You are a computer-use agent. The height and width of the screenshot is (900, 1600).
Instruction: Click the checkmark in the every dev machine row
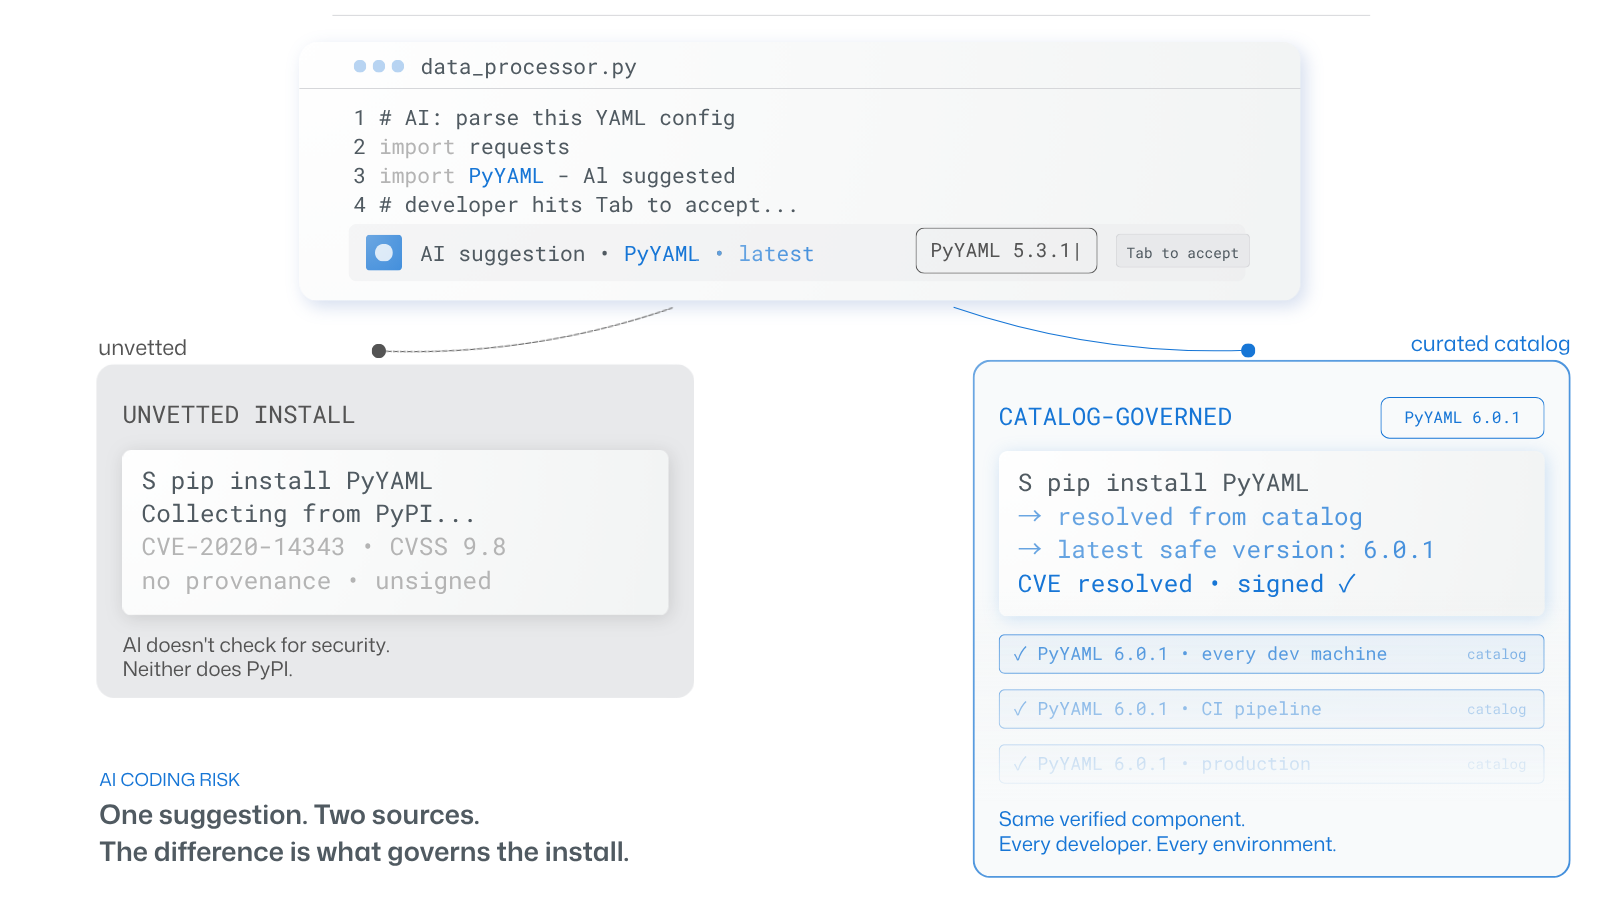pyautogui.click(x=1020, y=654)
